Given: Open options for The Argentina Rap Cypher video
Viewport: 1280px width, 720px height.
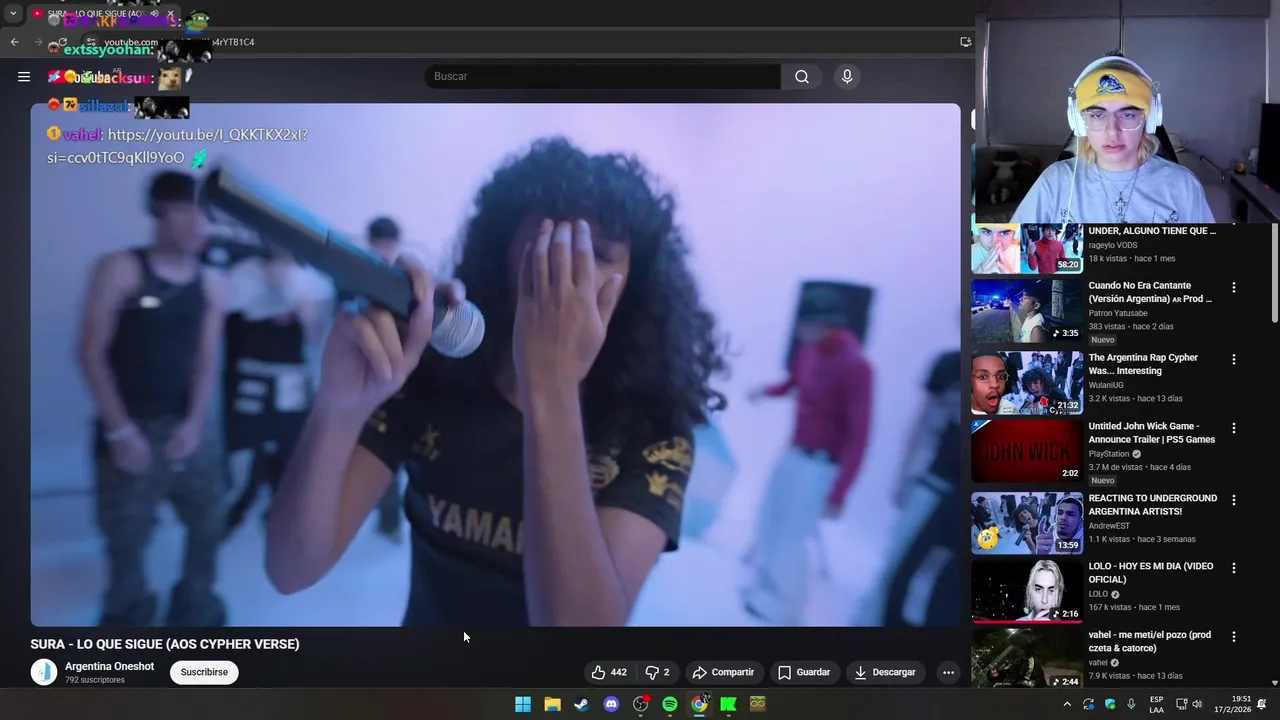Looking at the screenshot, I should (x=1233, y=359).
